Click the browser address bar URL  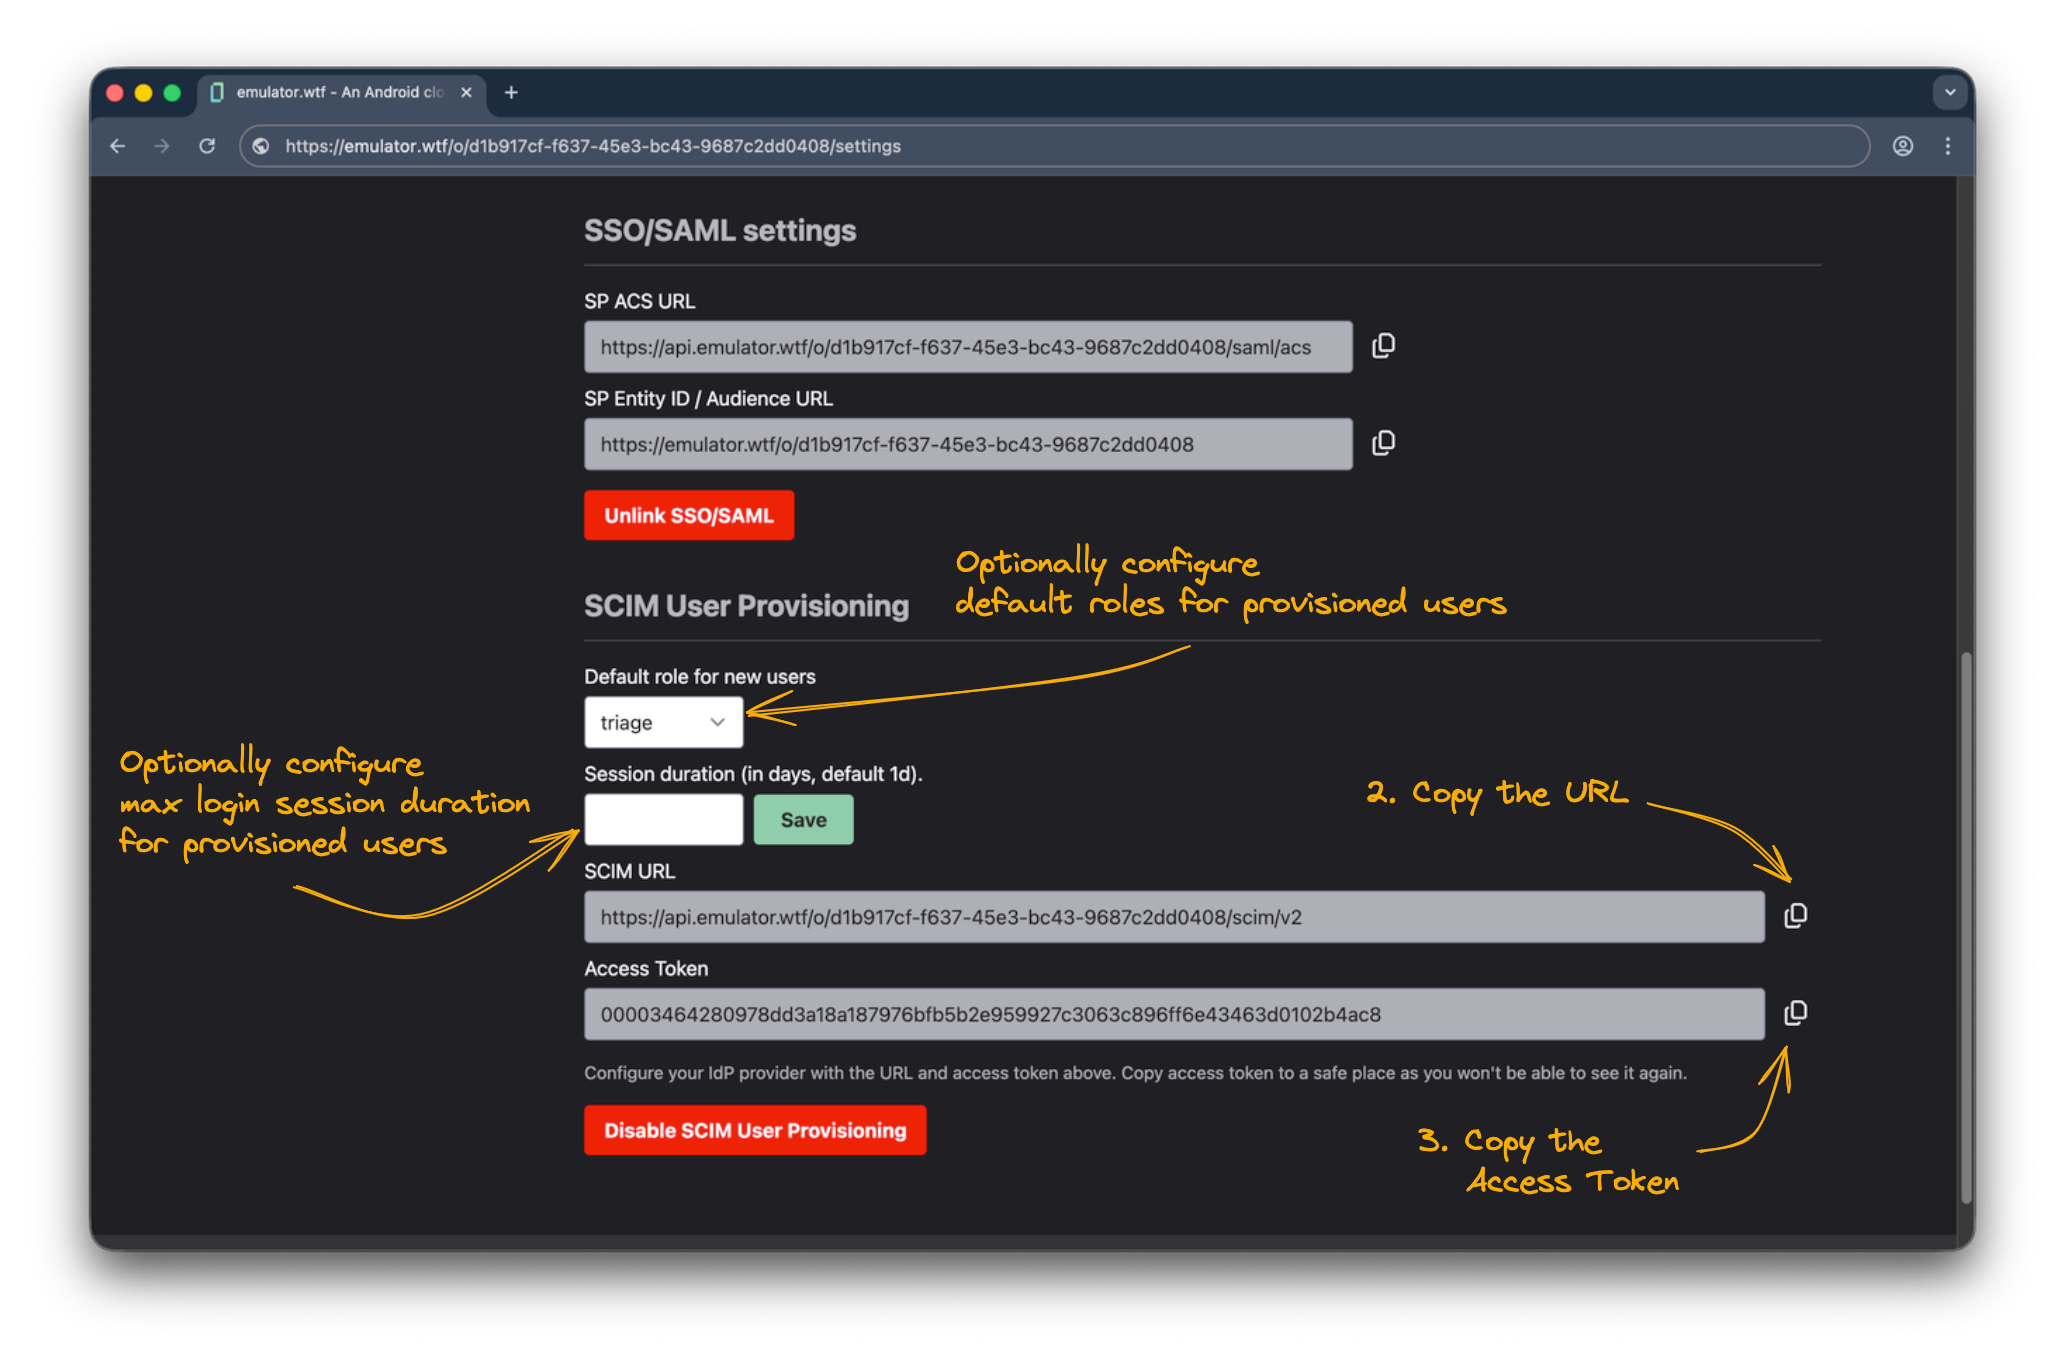(592, 146)
